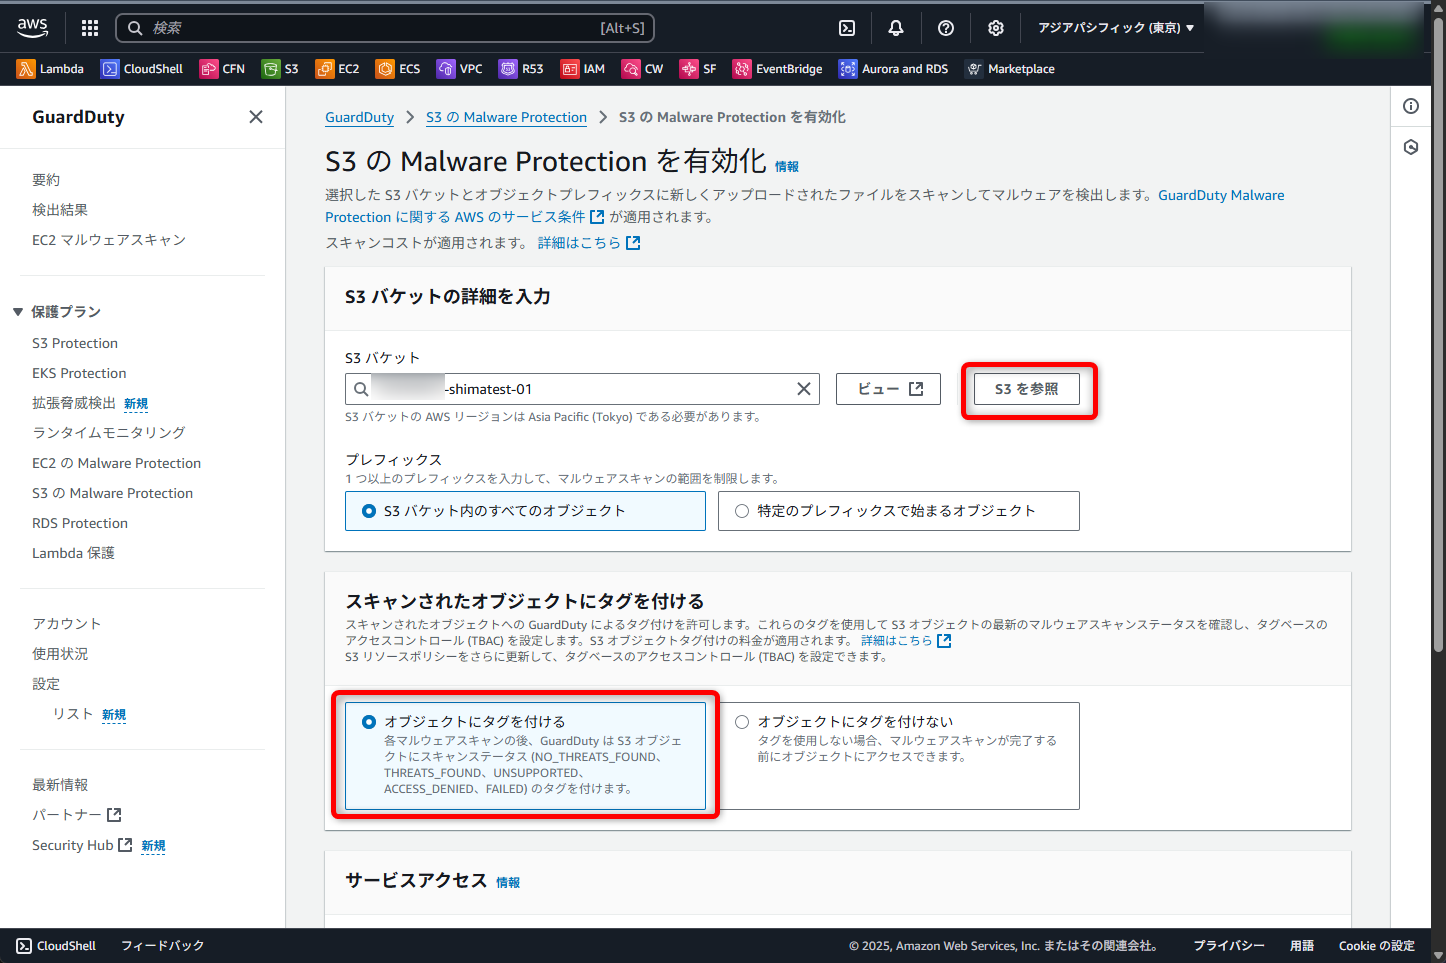Image resolution: width=1446 pixels, height=963 pixels.
Task: Open CloudShell shortcut in favorites bar
Action: point(142,69)
